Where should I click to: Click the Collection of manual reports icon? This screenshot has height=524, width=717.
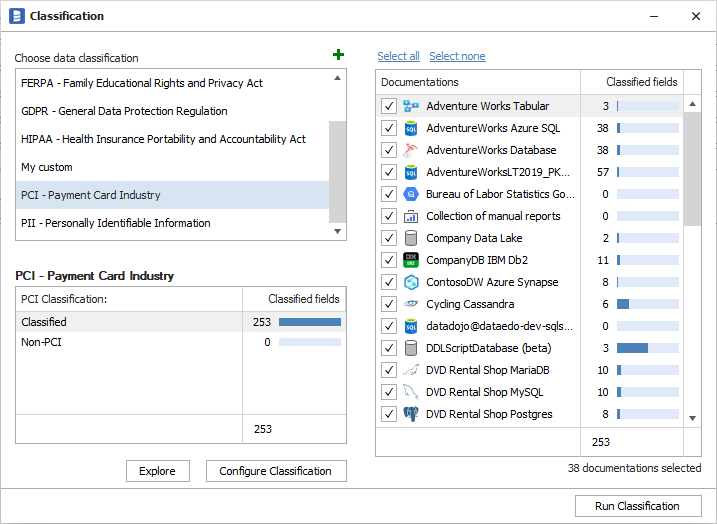pyautogui.click(x=410, y=216)
